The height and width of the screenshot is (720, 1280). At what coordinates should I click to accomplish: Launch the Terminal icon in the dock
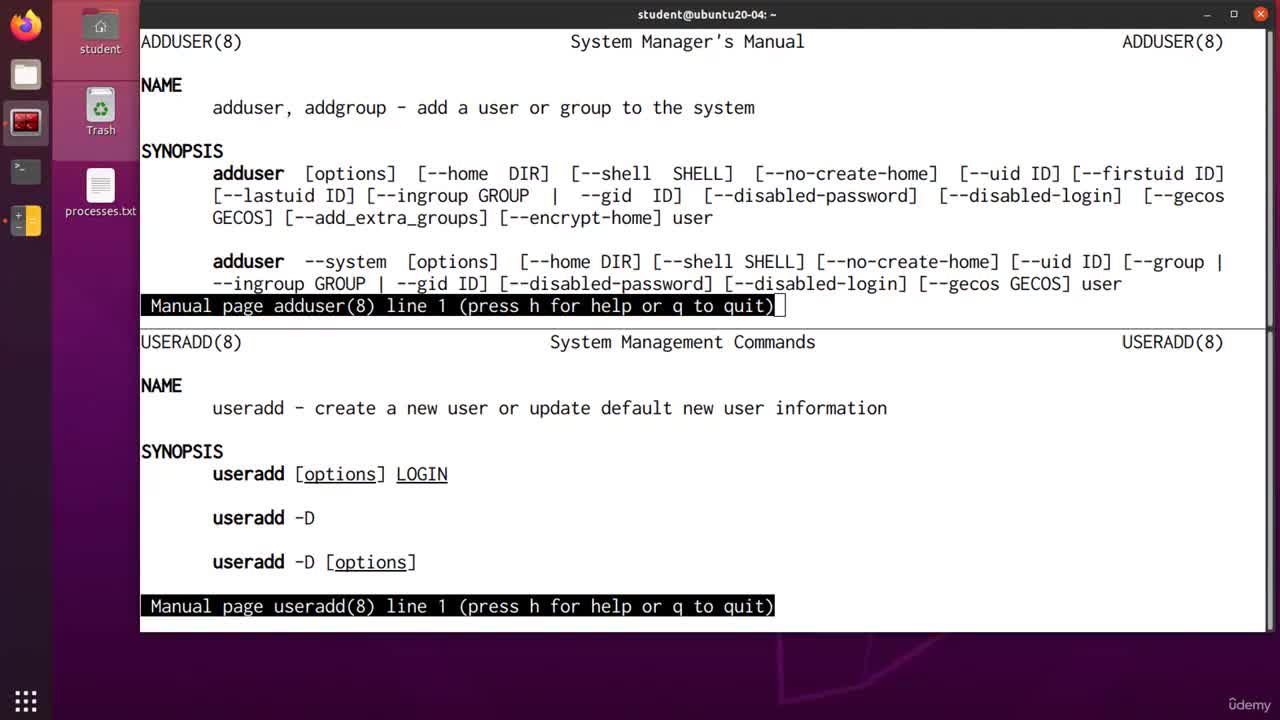coord(26,171)
